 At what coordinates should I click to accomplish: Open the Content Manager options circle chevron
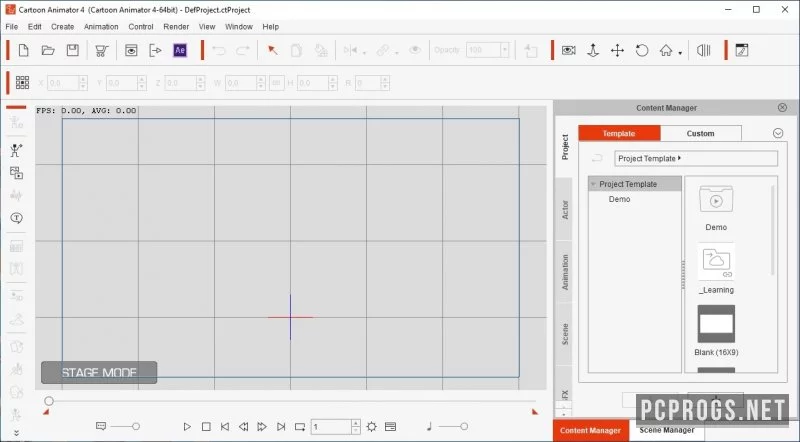(778, 133)
